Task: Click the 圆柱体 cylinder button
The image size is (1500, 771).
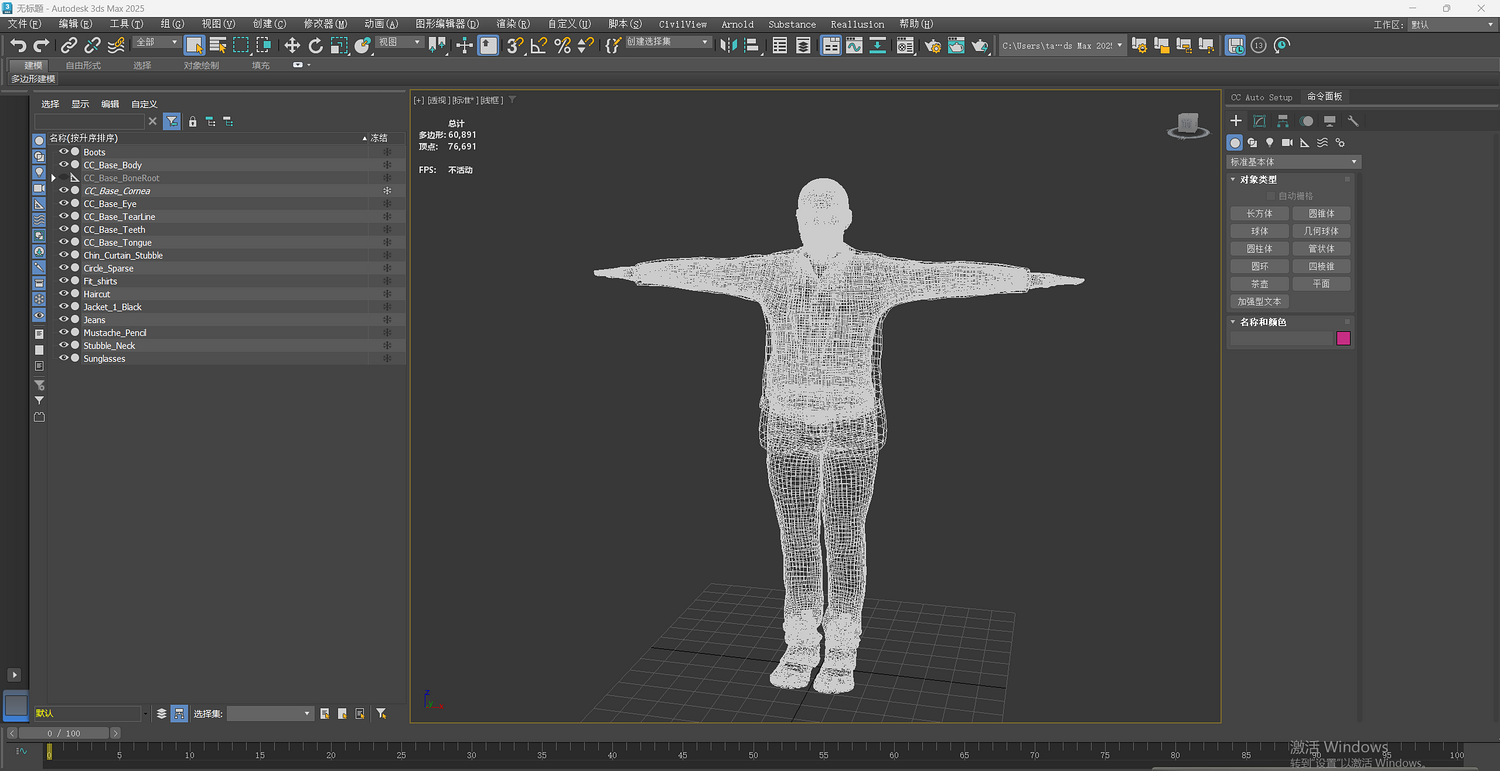Action: point(1259,249)
